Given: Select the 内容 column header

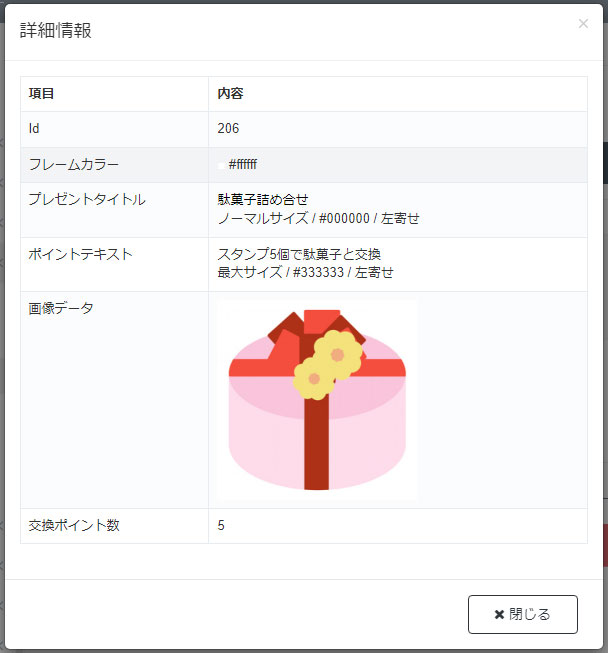Looking at the screenshot, I should (x=230, y=94).
